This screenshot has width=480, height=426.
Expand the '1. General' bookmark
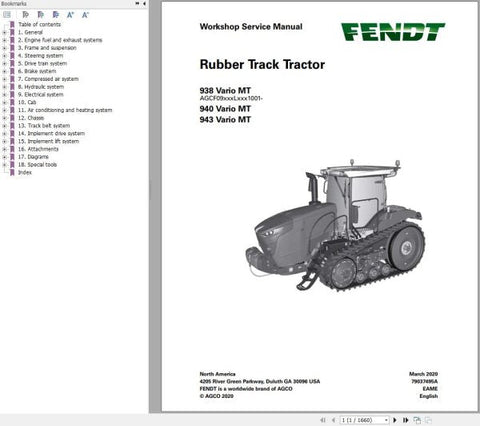pyautogui.click(x=4, y=32)
